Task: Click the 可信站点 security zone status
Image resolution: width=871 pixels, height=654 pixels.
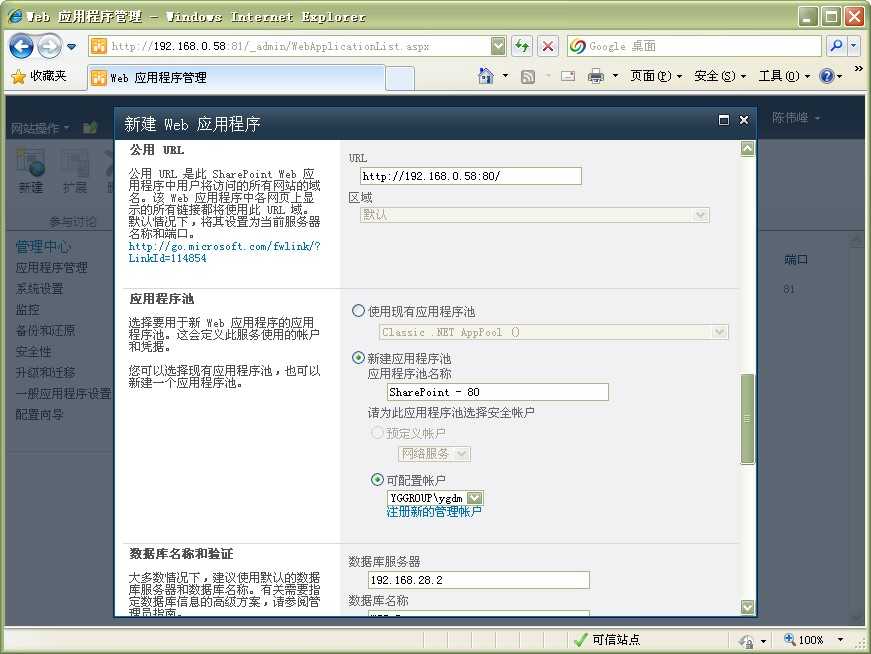Action: (x=608, y=640)
